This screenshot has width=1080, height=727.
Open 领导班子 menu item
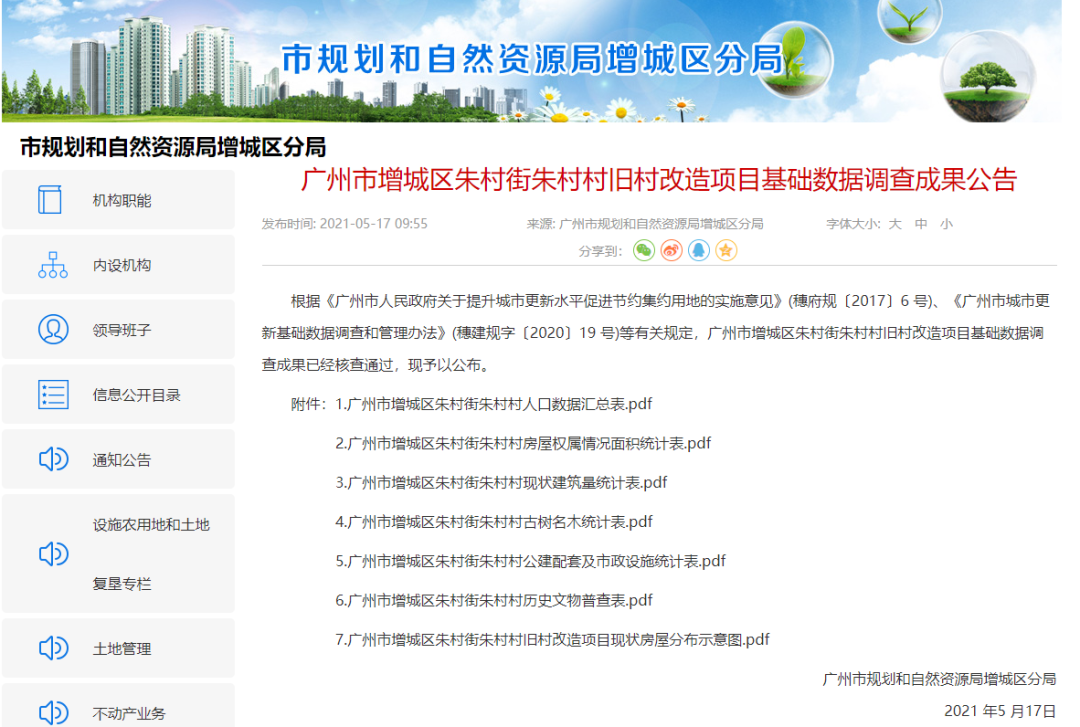pos(118,329)
